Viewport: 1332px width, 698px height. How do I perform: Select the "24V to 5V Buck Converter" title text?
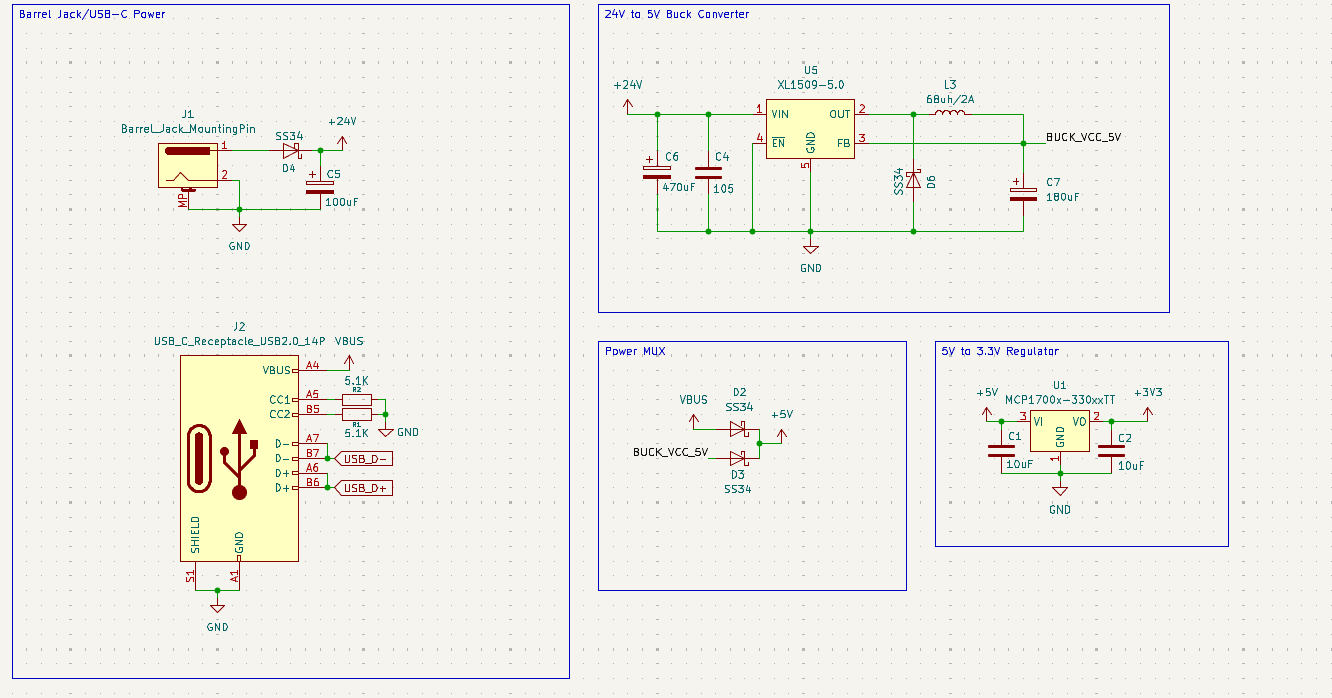pos(676,14)
